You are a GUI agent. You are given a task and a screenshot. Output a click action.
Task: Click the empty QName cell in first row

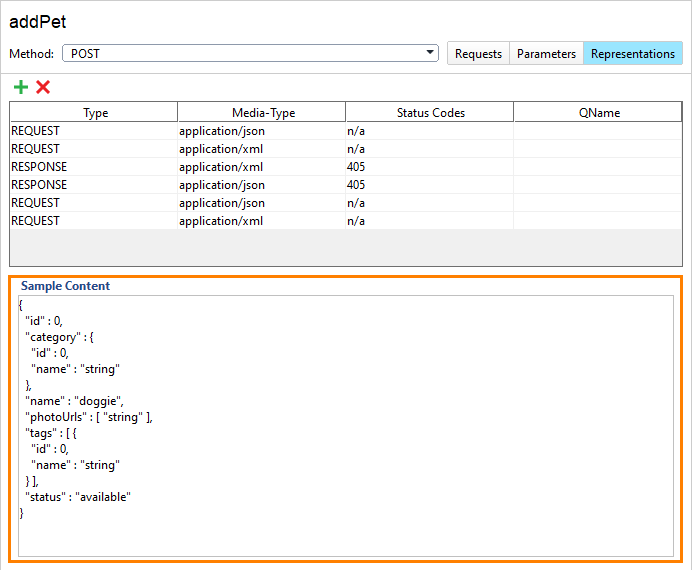(x=598, y=130)
